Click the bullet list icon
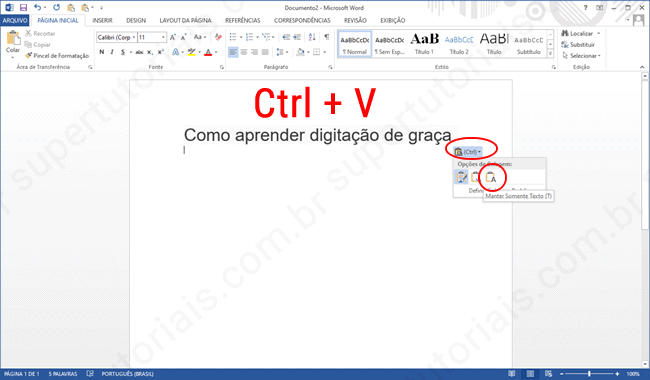This screenshot has height=380, width=650. pyautogui.click(x=233, y=37)
